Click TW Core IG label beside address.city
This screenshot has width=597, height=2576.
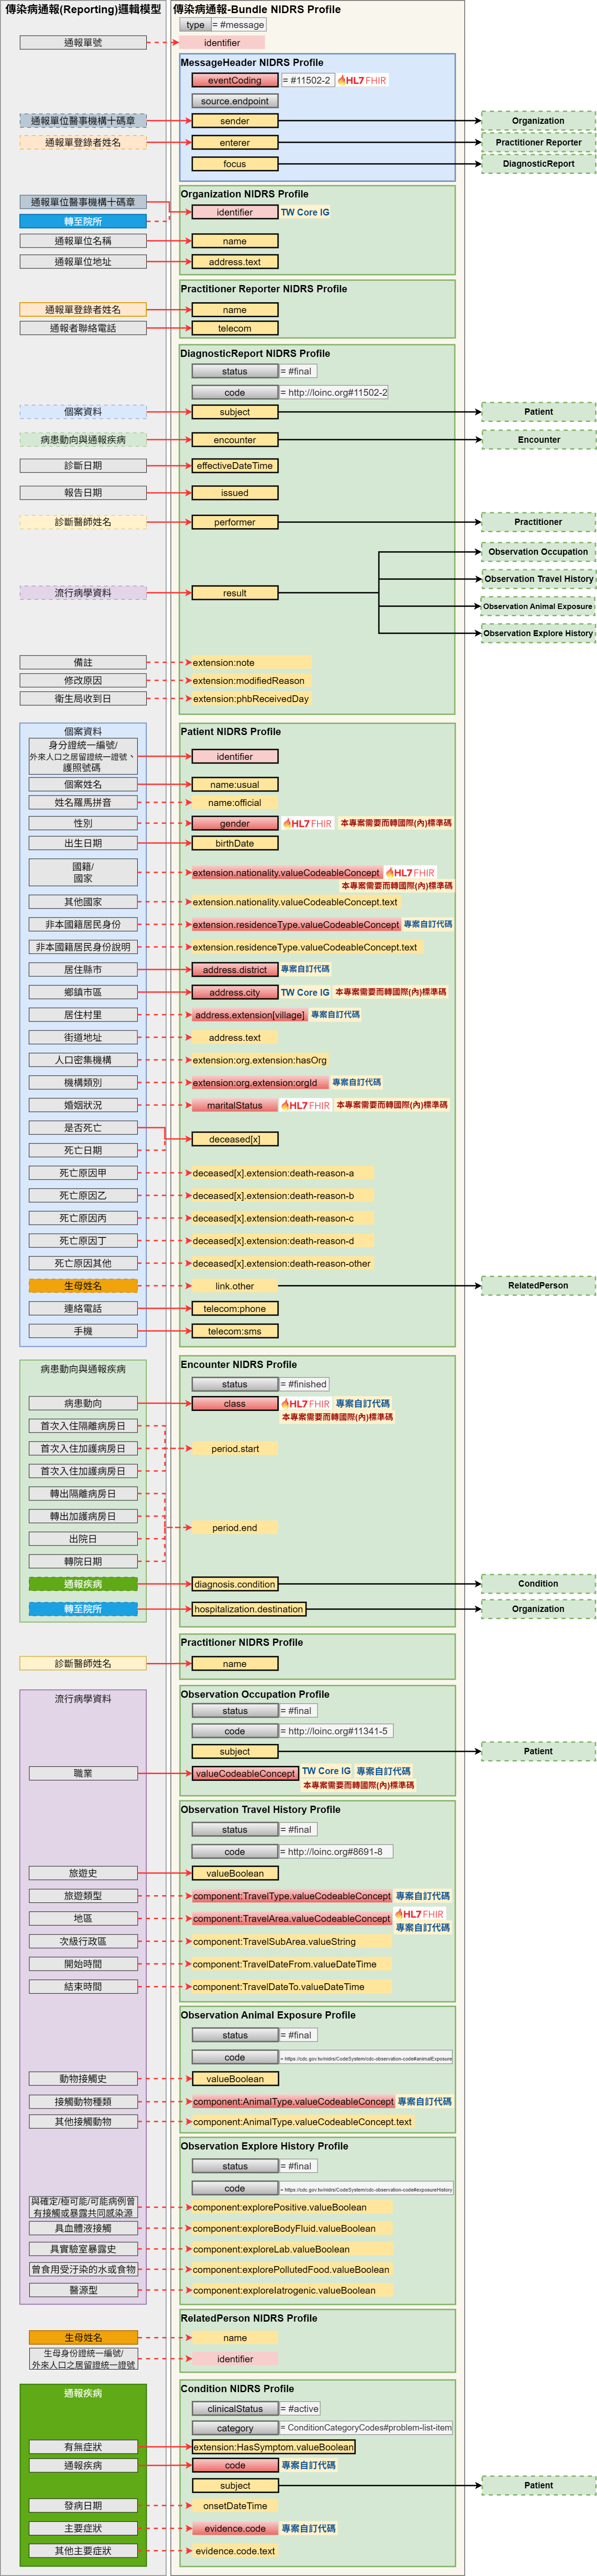[x=305, y=992]
